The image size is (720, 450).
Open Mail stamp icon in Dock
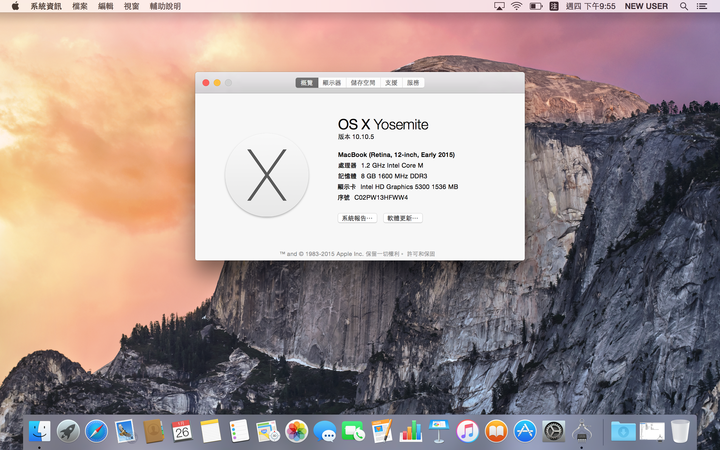[125, 431]
